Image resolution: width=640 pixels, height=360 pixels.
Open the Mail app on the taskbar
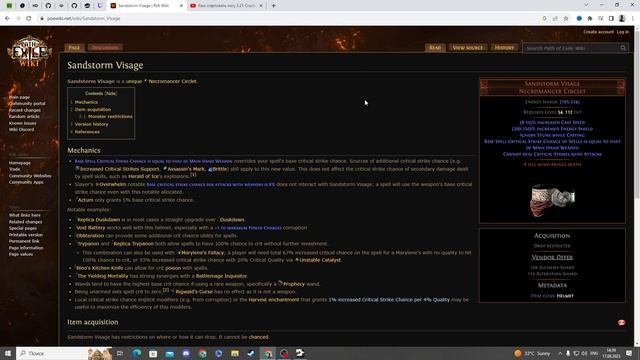[169, 353]
